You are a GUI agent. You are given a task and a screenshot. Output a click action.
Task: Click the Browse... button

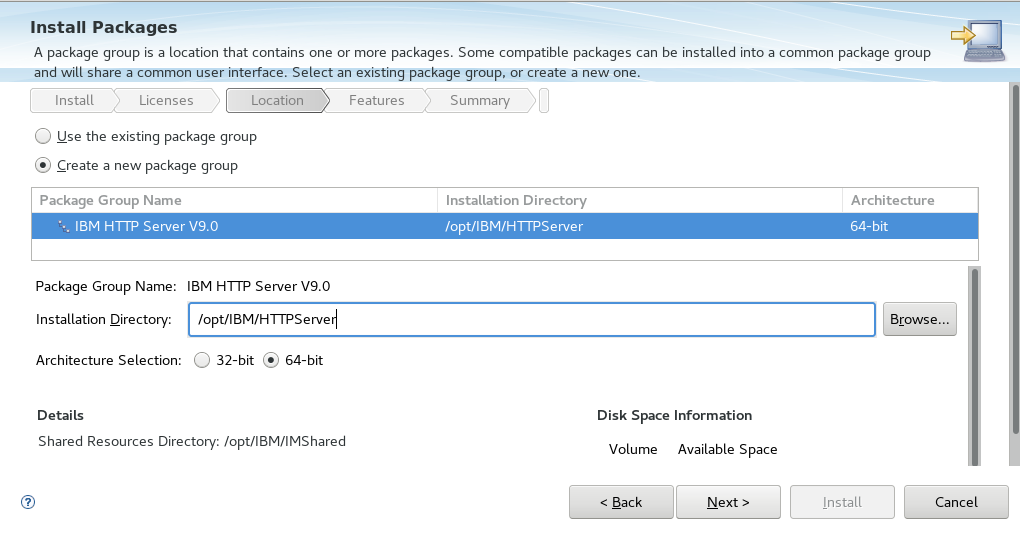(x=919, y=319)
